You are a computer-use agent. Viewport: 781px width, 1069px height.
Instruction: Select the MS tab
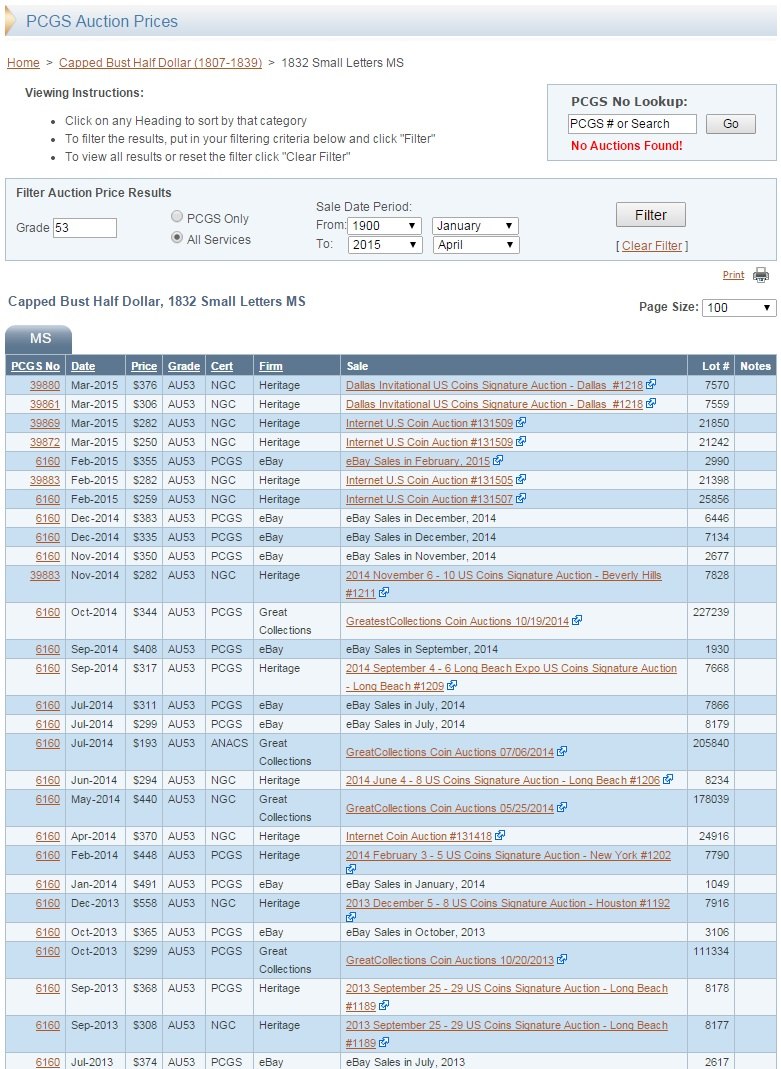pyautogui.click(x=38, y=340)
